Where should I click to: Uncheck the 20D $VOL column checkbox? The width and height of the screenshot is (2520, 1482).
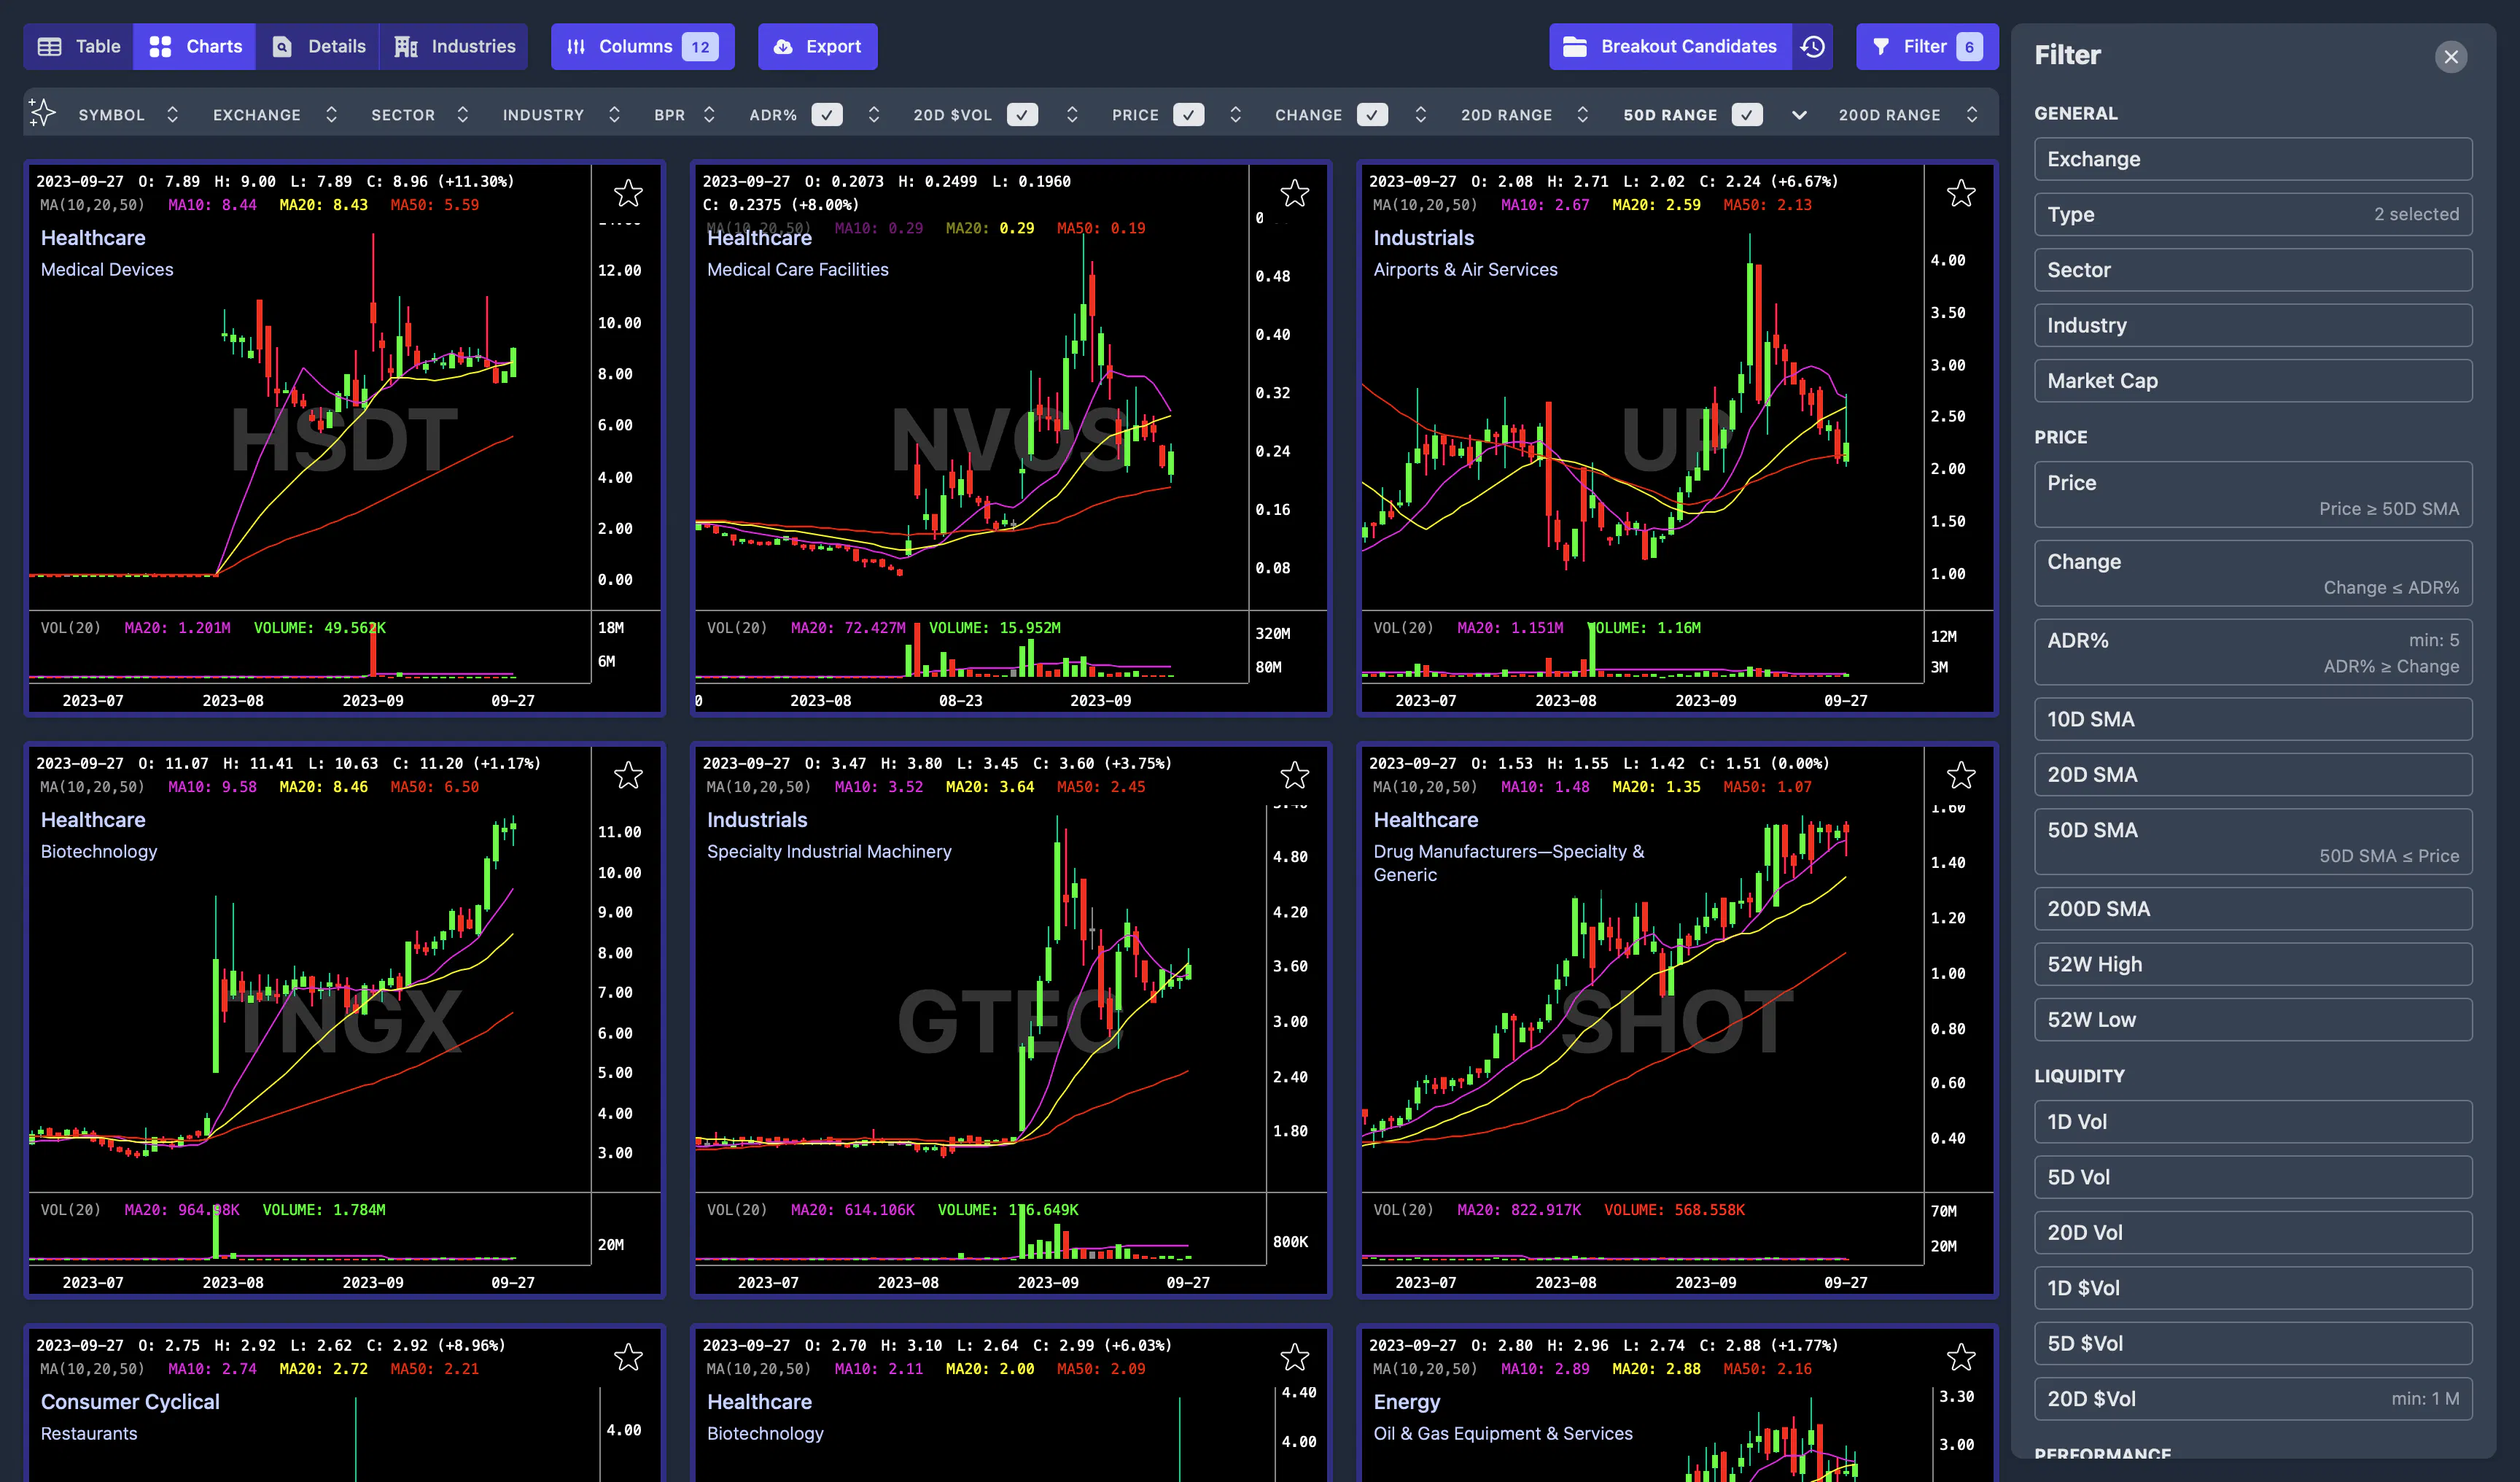point(1022,114)
